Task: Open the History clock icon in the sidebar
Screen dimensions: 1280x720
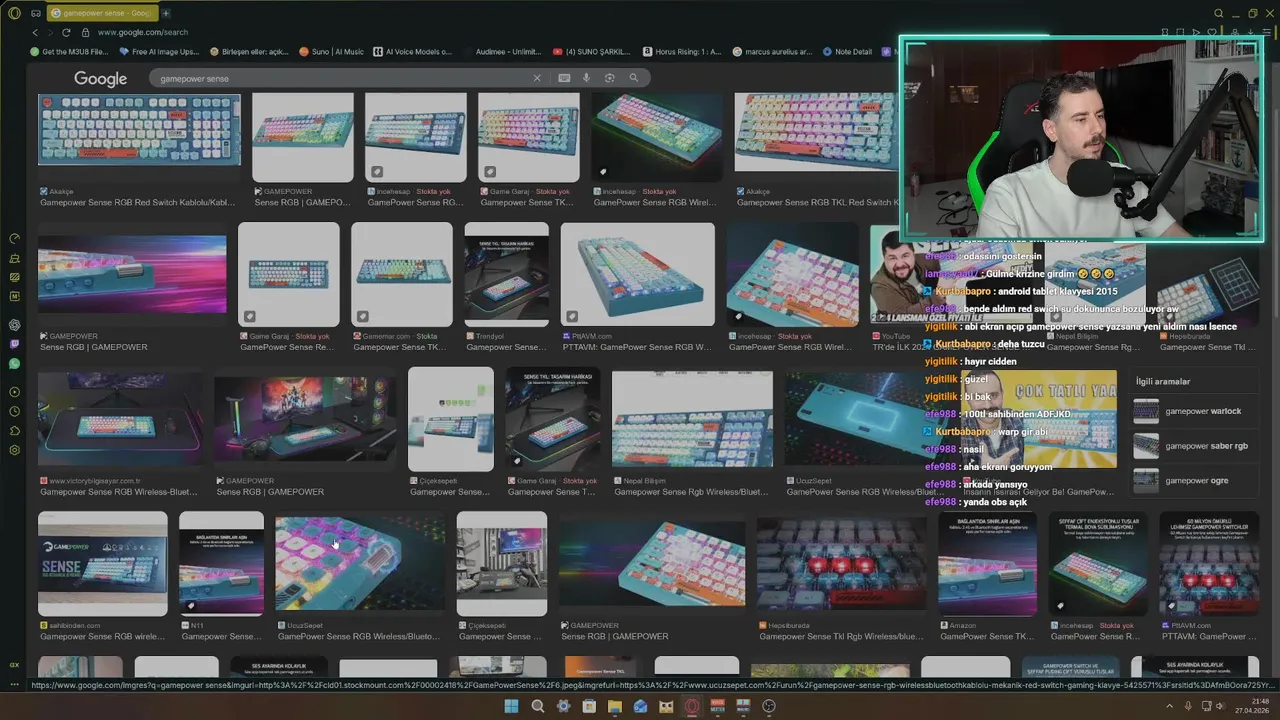Action: [x=14, y=411]
